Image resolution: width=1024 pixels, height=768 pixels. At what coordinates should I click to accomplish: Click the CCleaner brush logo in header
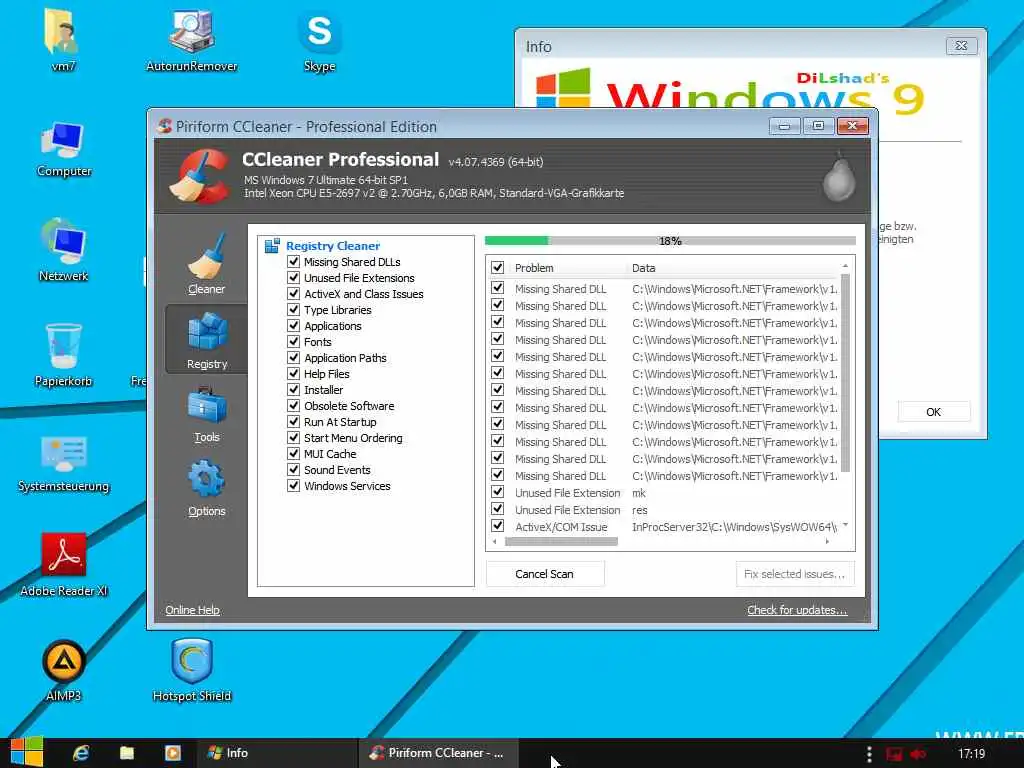pyautogui.click(x=199, y=176)
